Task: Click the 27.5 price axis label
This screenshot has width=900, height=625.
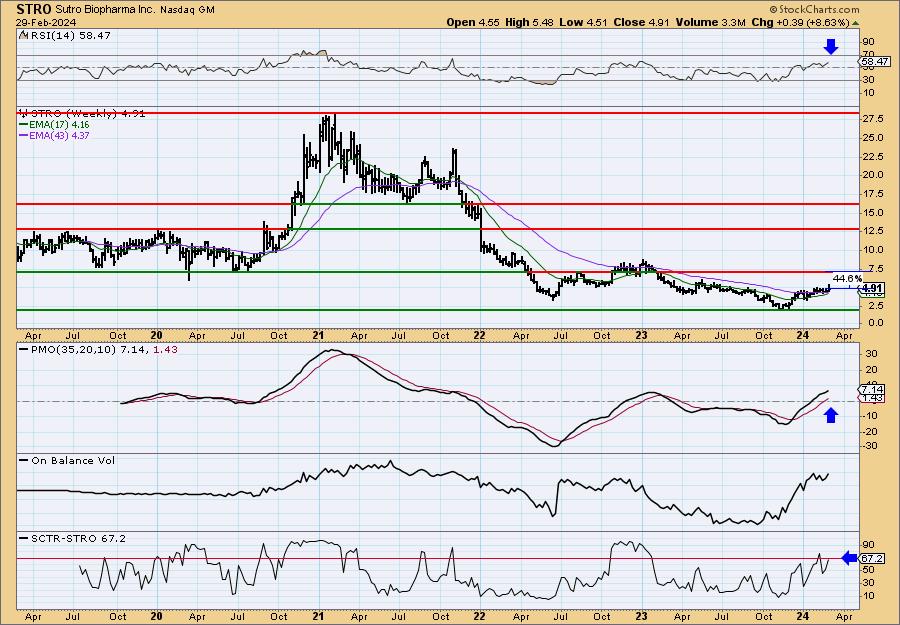Action: tap(871, 119)
